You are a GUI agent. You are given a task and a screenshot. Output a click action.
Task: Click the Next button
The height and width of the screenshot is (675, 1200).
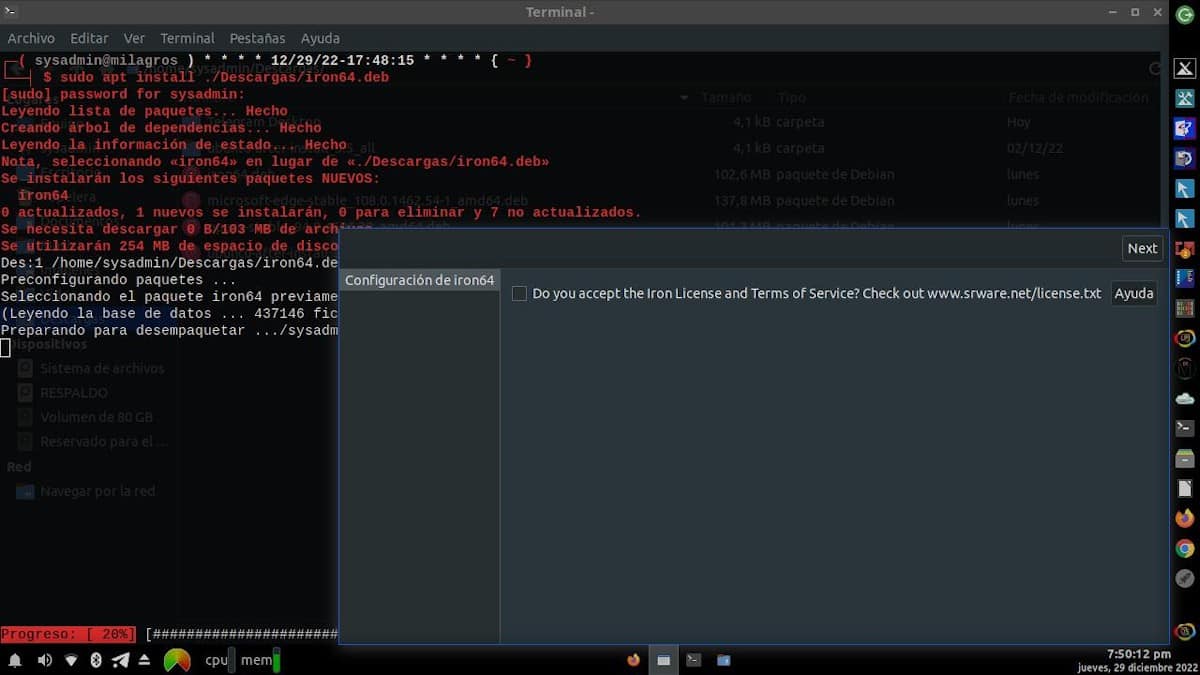(1141, 248)
